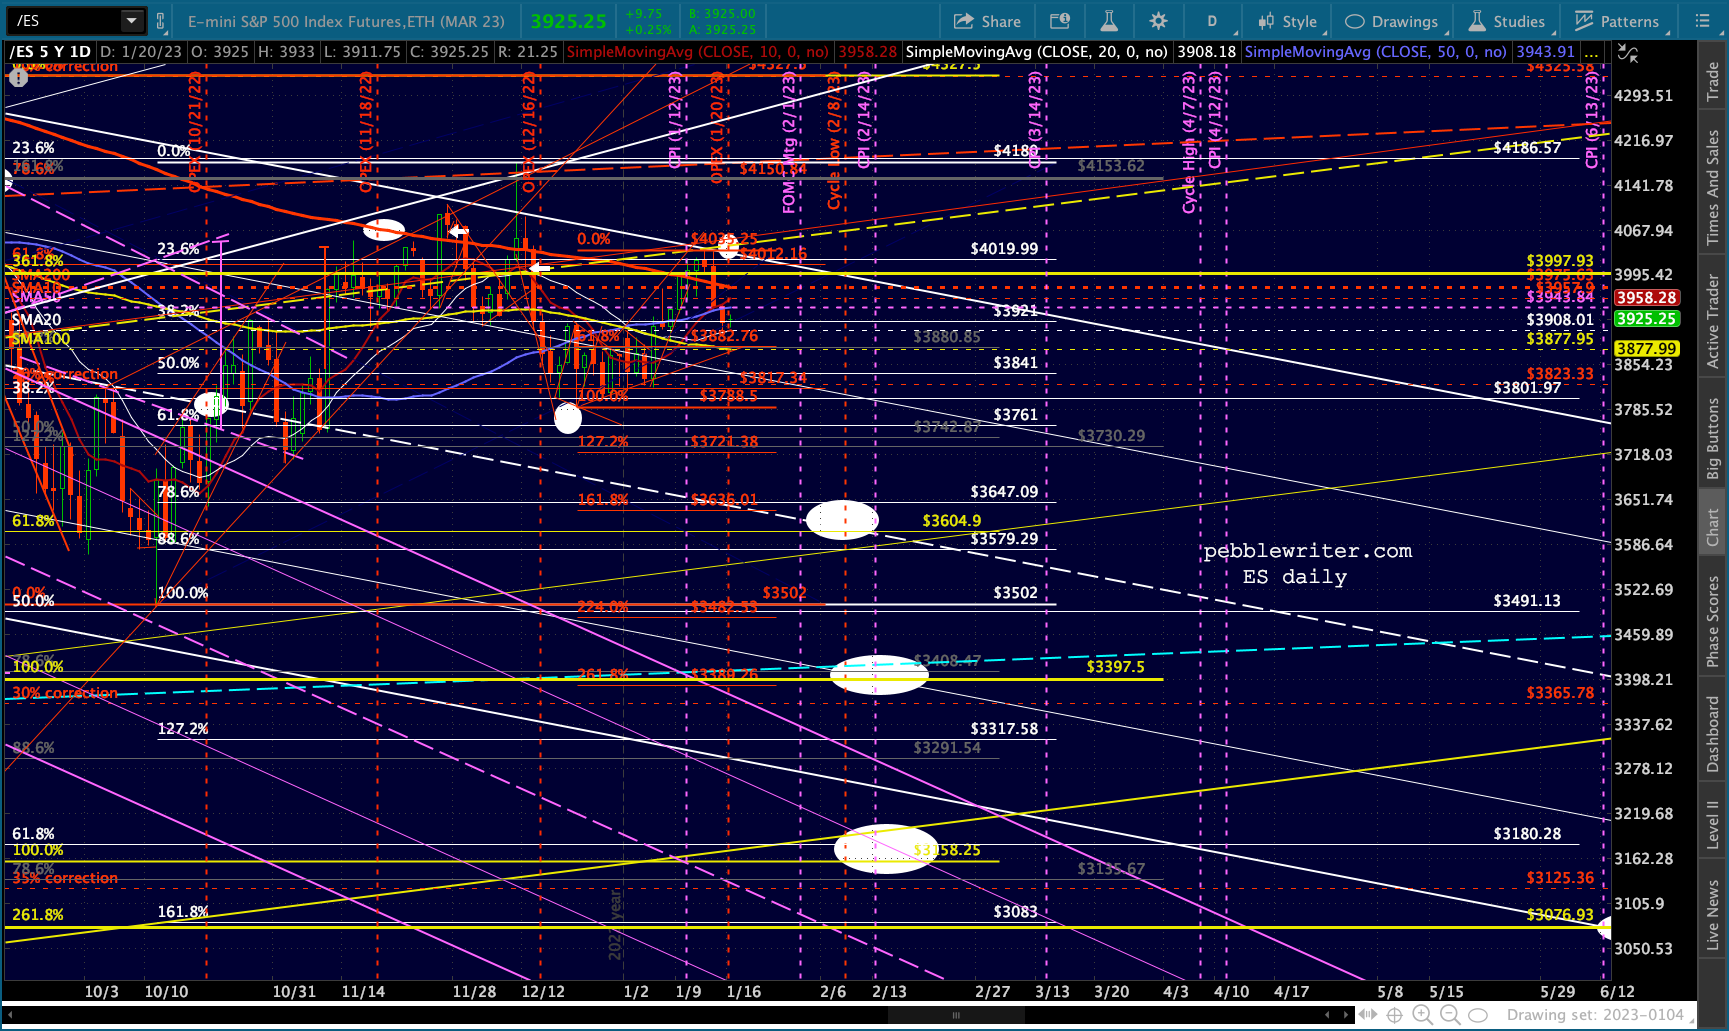
Task: Click the 3050.53 price axis label
Action: coord(1643,948)
